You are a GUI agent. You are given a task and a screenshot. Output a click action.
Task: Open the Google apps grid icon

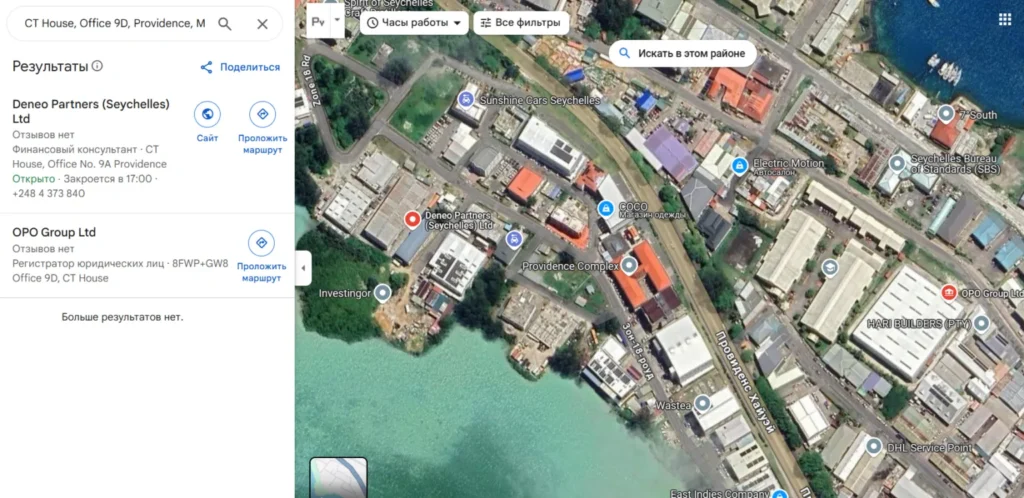pos(1004,20)
